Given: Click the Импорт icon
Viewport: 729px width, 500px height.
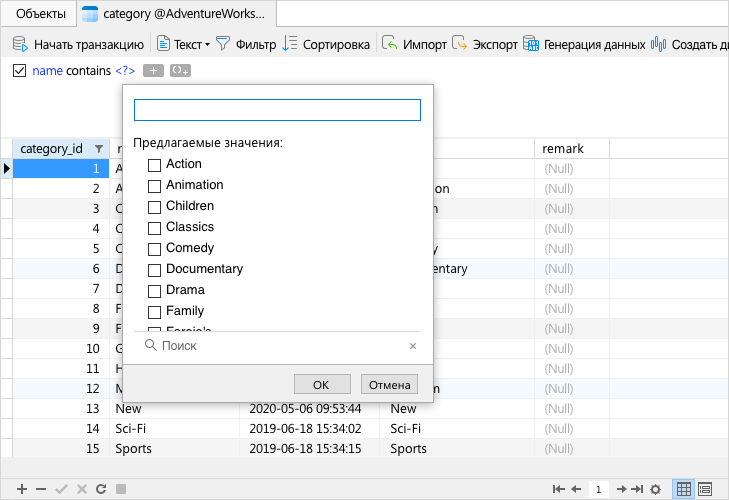Looking at the screenshot, I should [x=391, y=44].
